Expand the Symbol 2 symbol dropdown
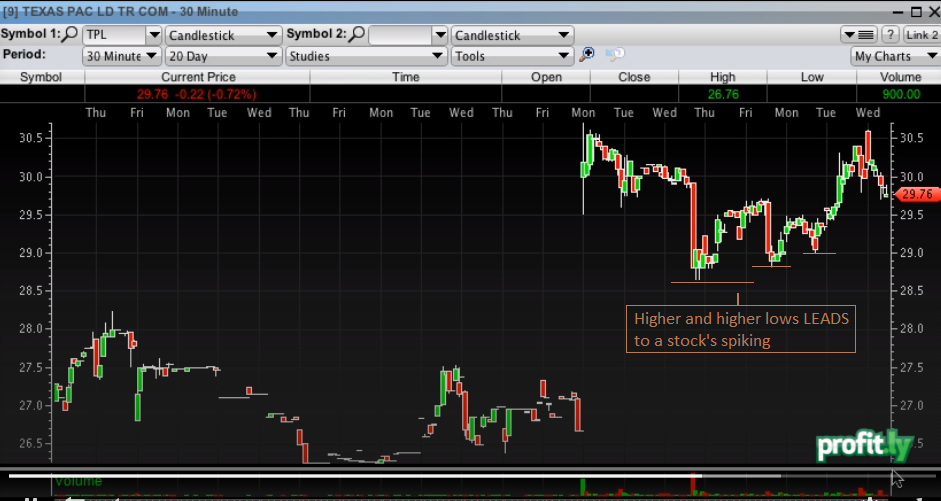This screenshot has height=501, width=941. (440, 35)
